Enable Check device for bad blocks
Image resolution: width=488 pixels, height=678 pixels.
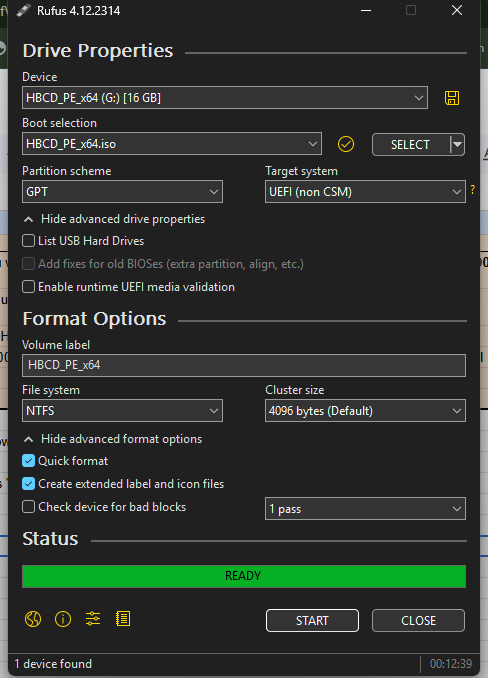[29, 507]
